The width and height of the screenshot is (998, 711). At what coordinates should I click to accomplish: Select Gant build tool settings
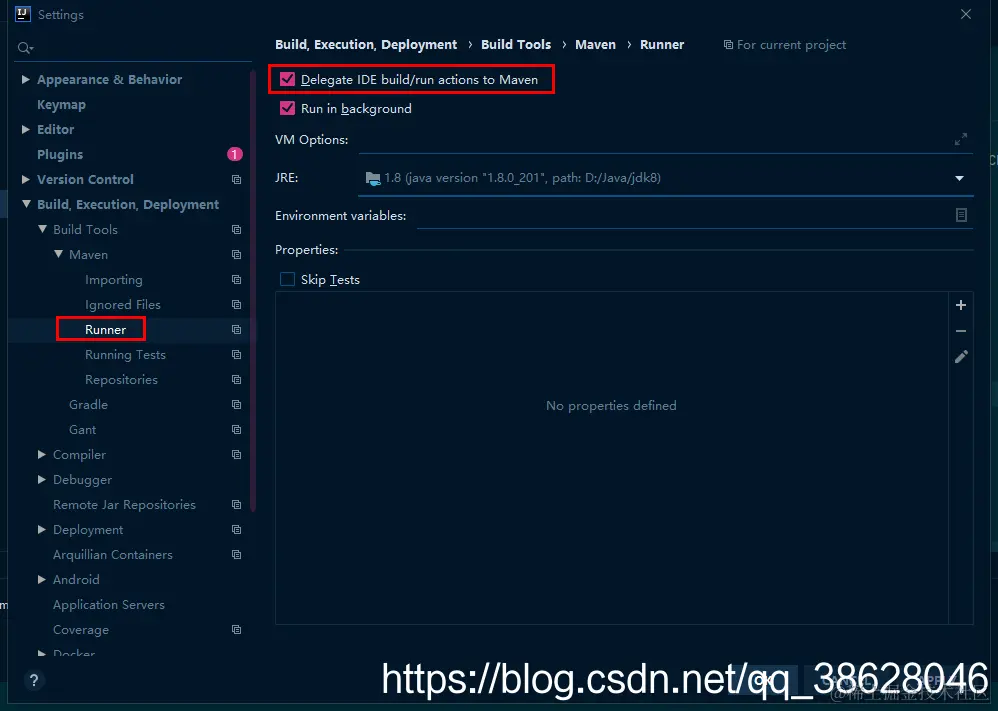click(83, 430)
